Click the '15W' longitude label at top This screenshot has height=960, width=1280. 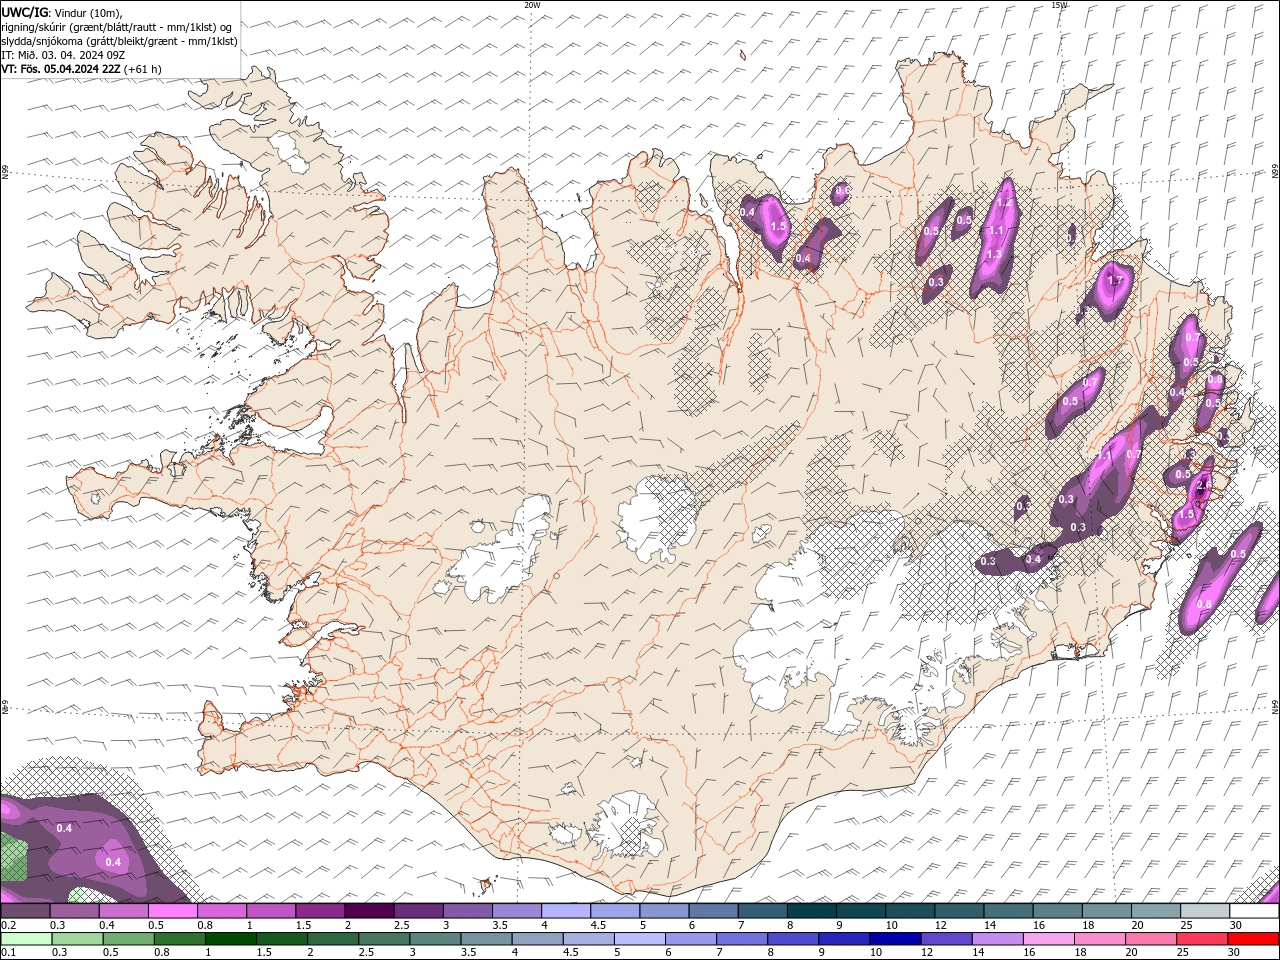[x=1060, y=5]
